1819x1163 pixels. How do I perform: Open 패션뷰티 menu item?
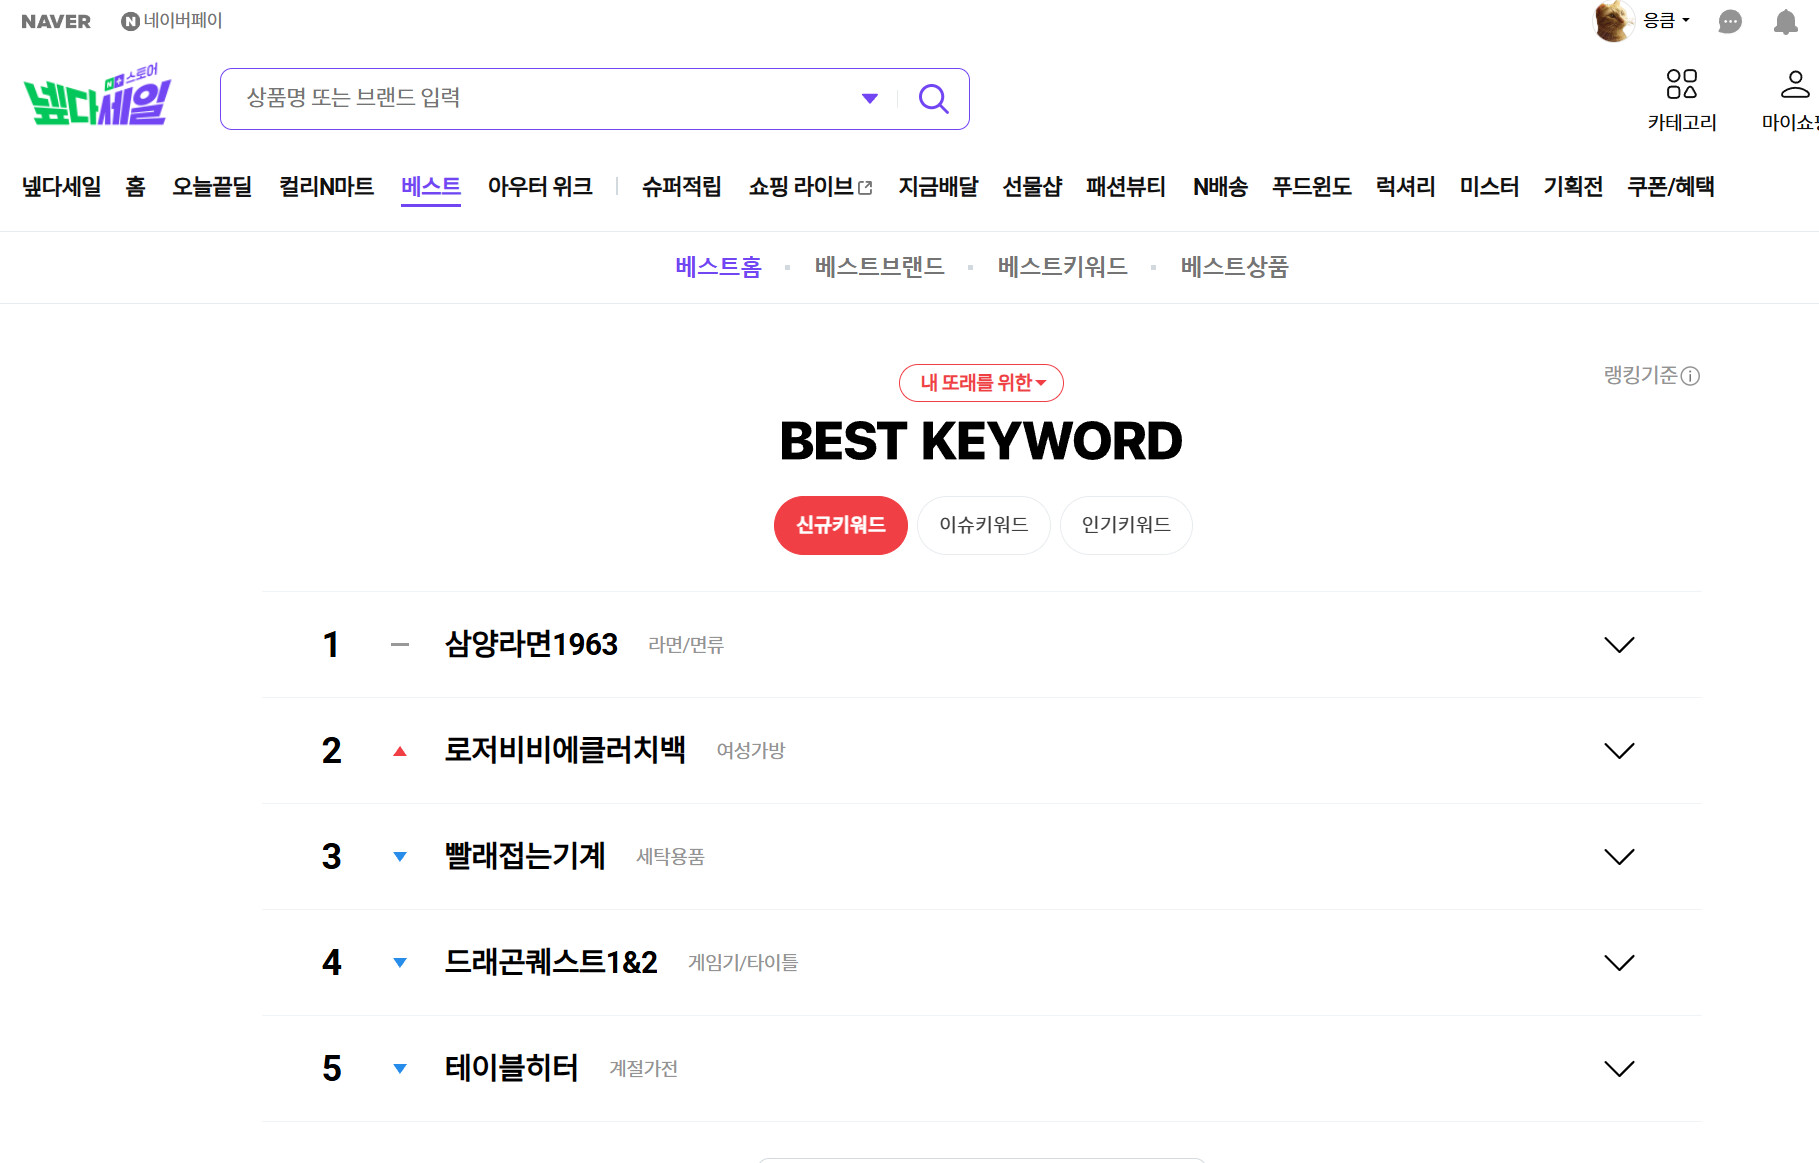click(x=1126, y=186)
